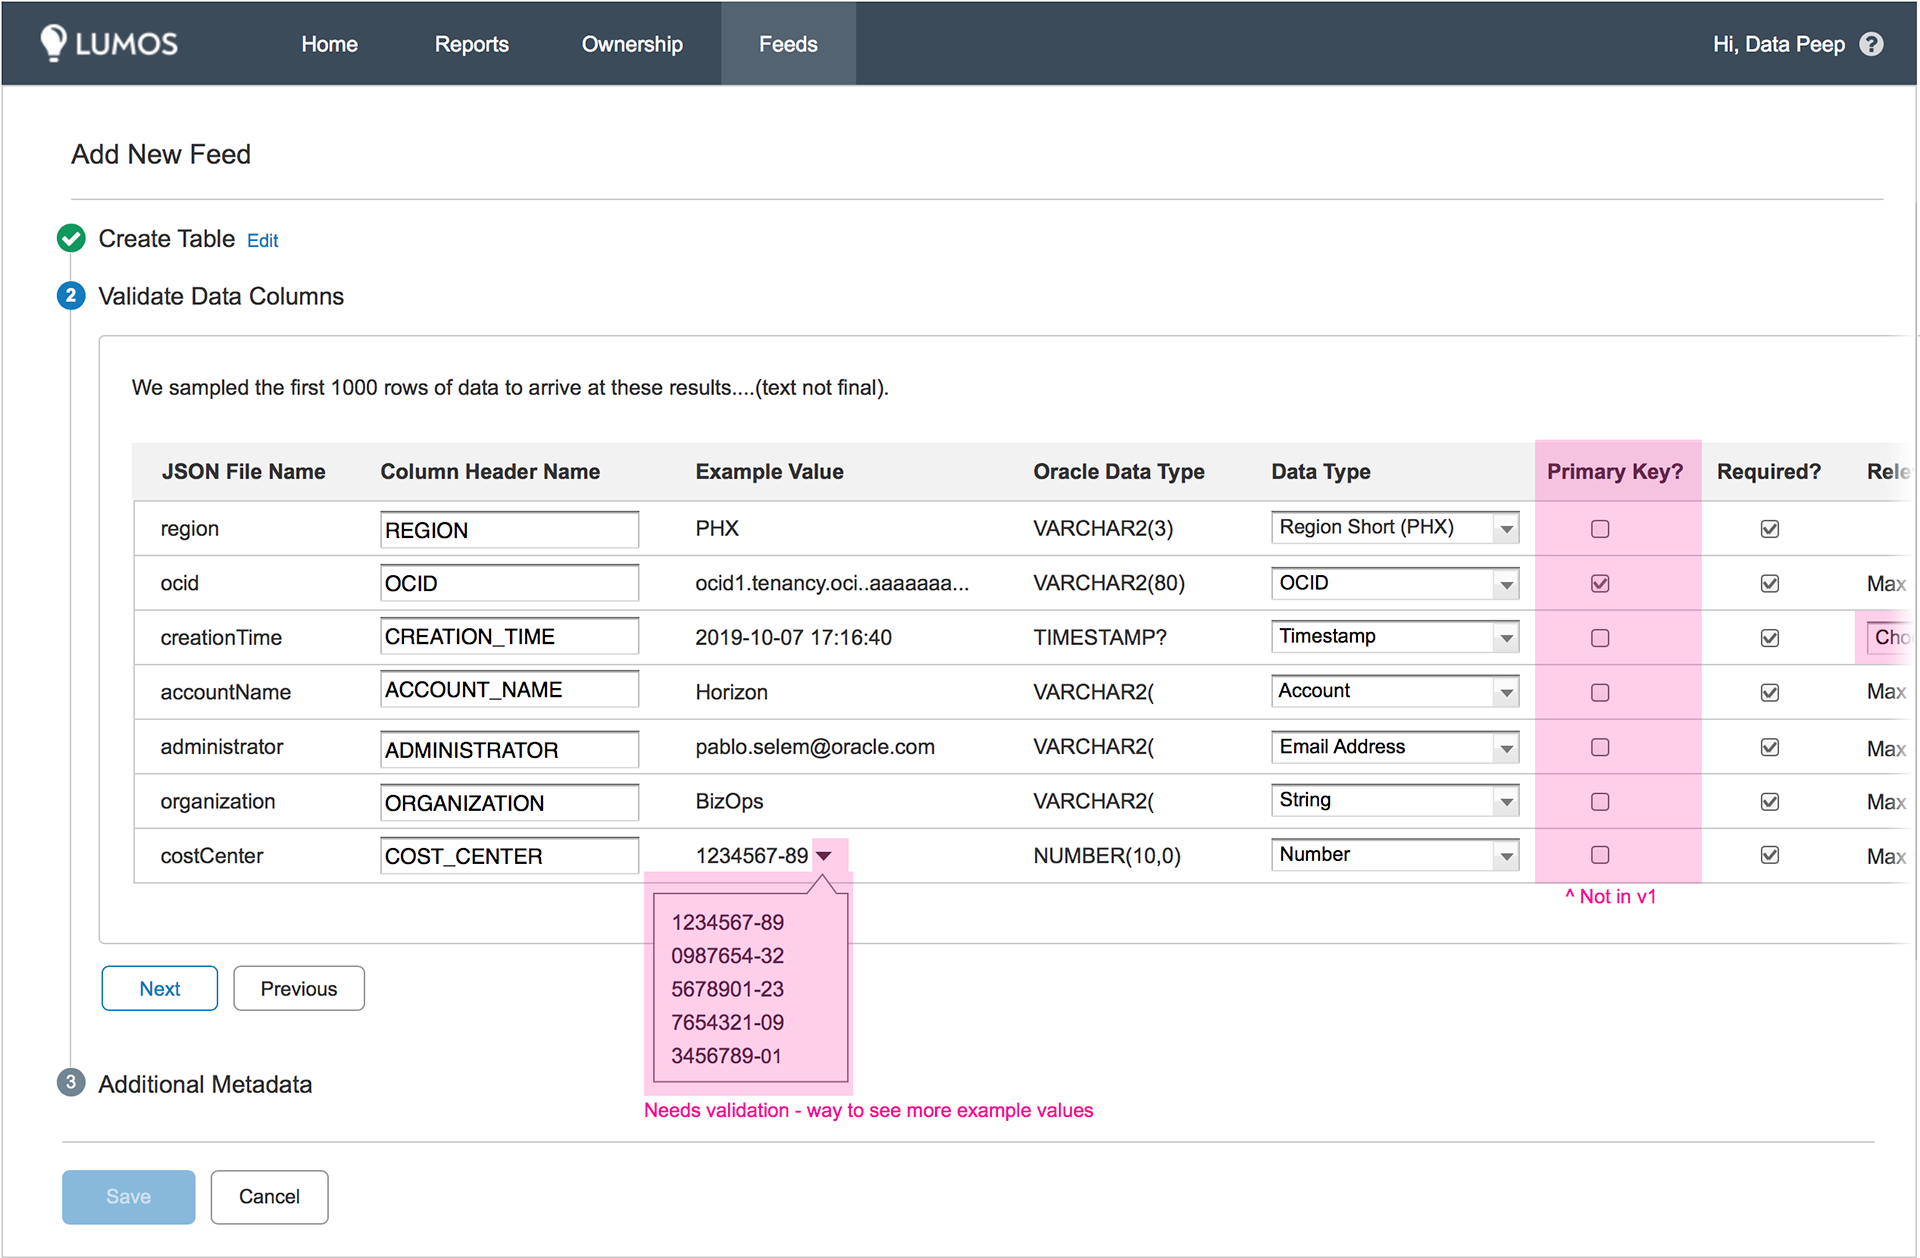Image resolution: width=1920 pixels, height=1258 pixels.
Task: Click the green Create Table checkmark icon
Action: [x=71, y=238]
